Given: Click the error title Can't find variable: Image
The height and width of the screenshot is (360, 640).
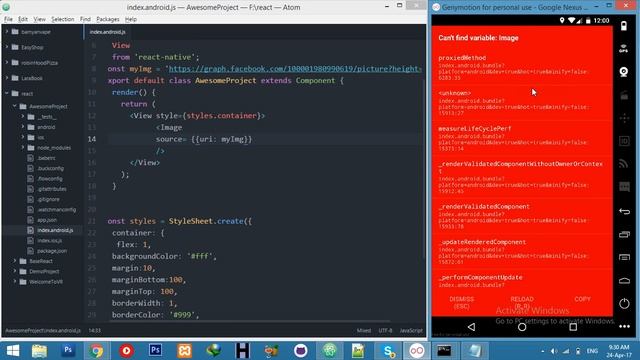Looking at the screenshot, I should [478, 38].
